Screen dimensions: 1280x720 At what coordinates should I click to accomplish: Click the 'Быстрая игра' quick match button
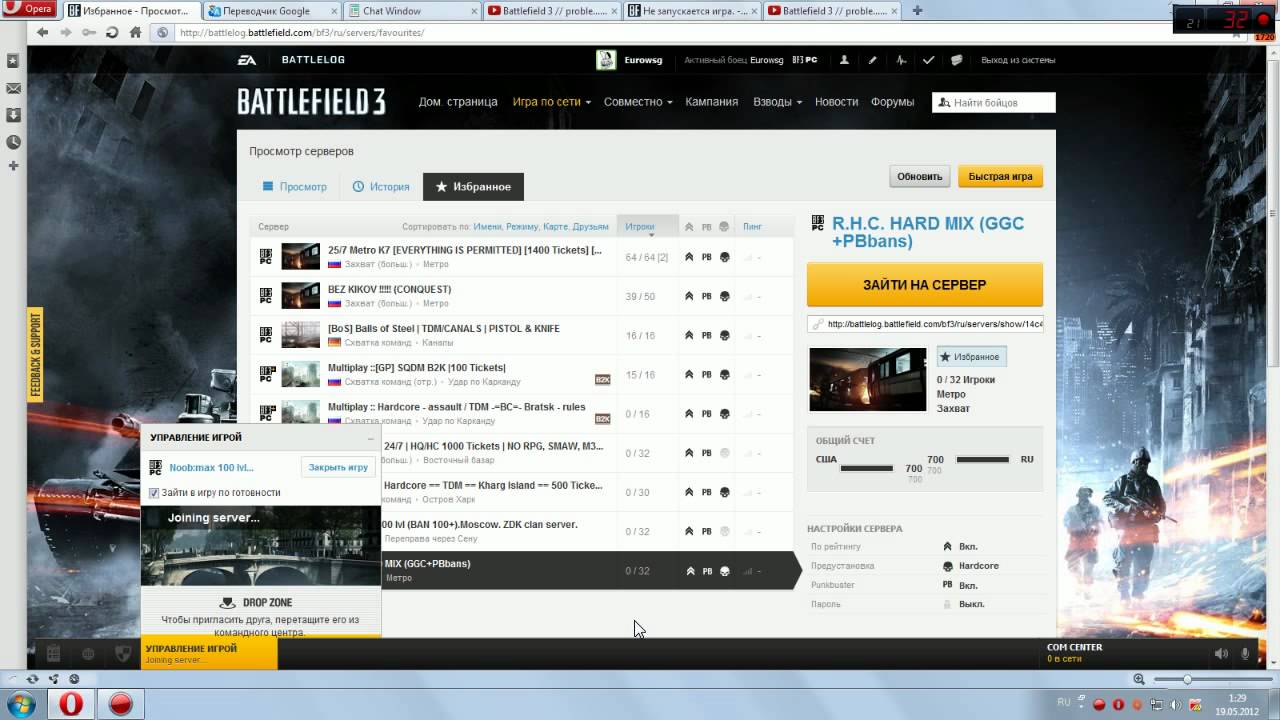(1000, 176)
